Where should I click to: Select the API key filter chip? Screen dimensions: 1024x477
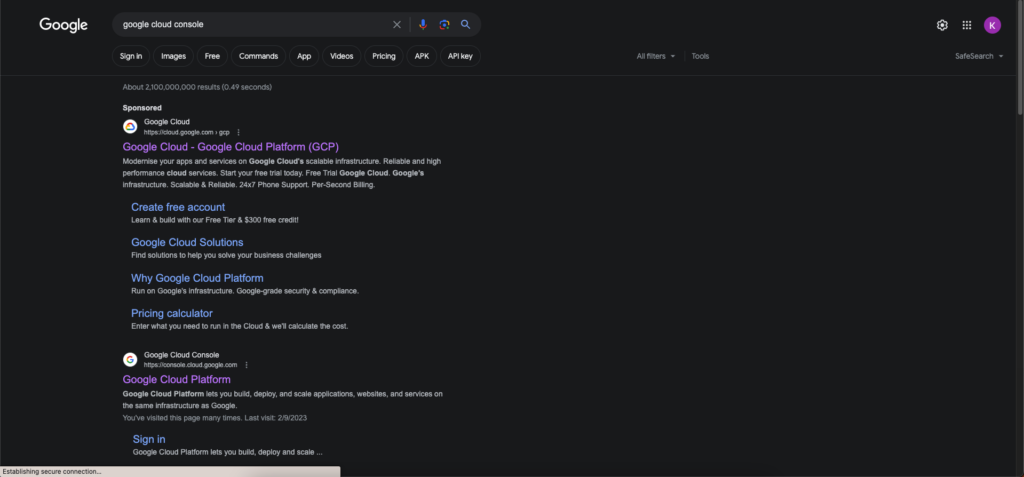460,56
